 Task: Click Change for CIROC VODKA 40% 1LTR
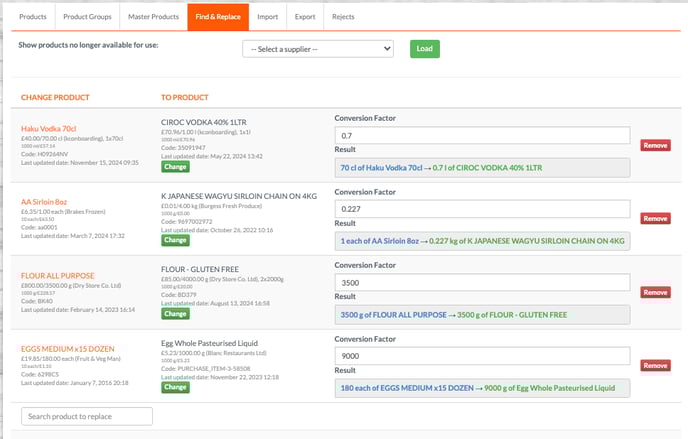175,167
